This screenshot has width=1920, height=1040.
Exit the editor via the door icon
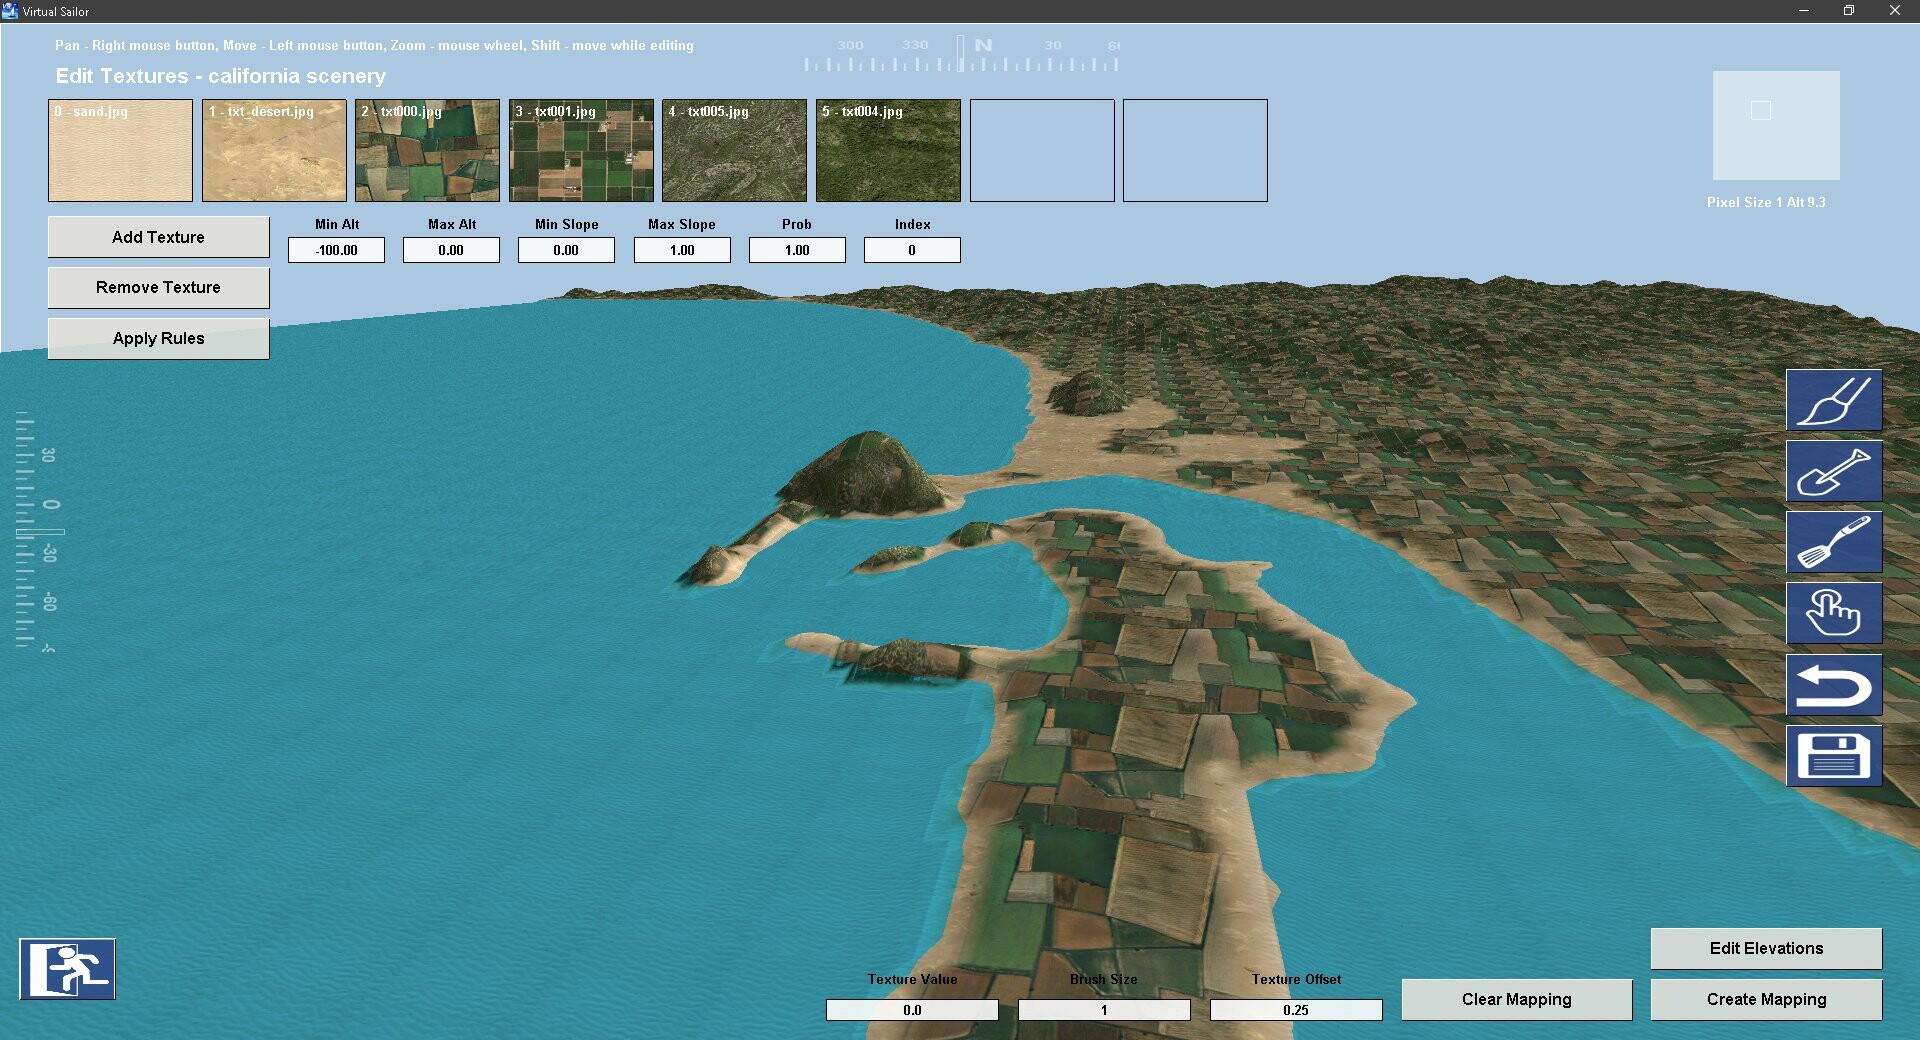click(67, 968)
